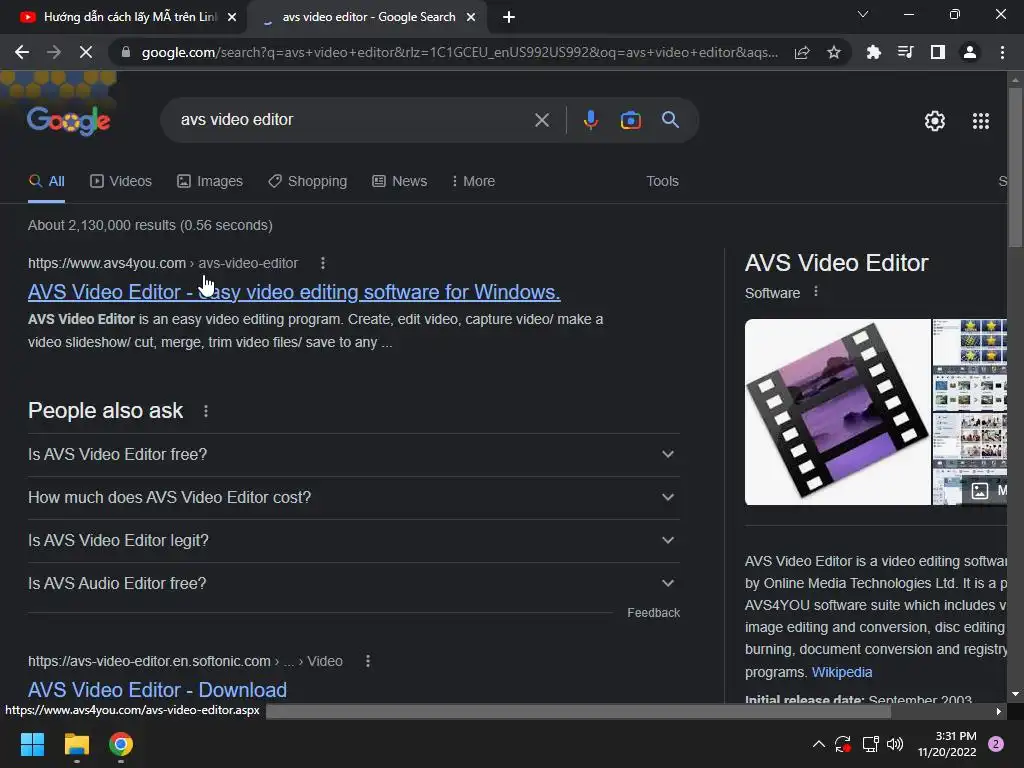
Task: Open the AVS Video Editor logo thumbnail
Action: click(837, 411)
